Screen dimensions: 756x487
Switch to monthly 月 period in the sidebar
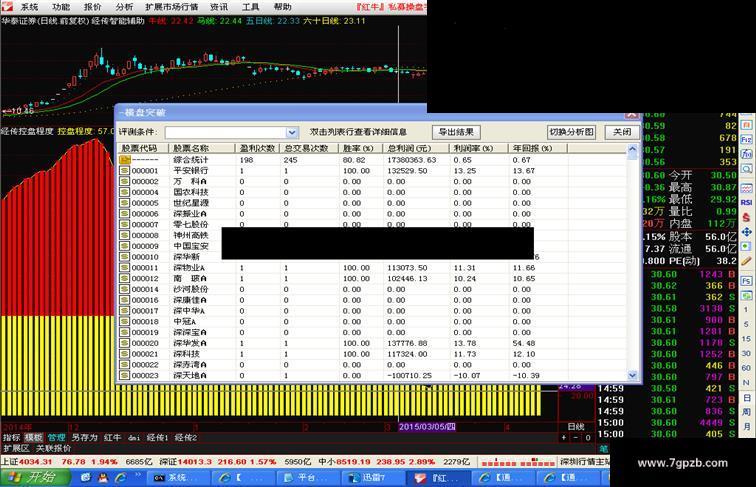click(x=746, y=427)
